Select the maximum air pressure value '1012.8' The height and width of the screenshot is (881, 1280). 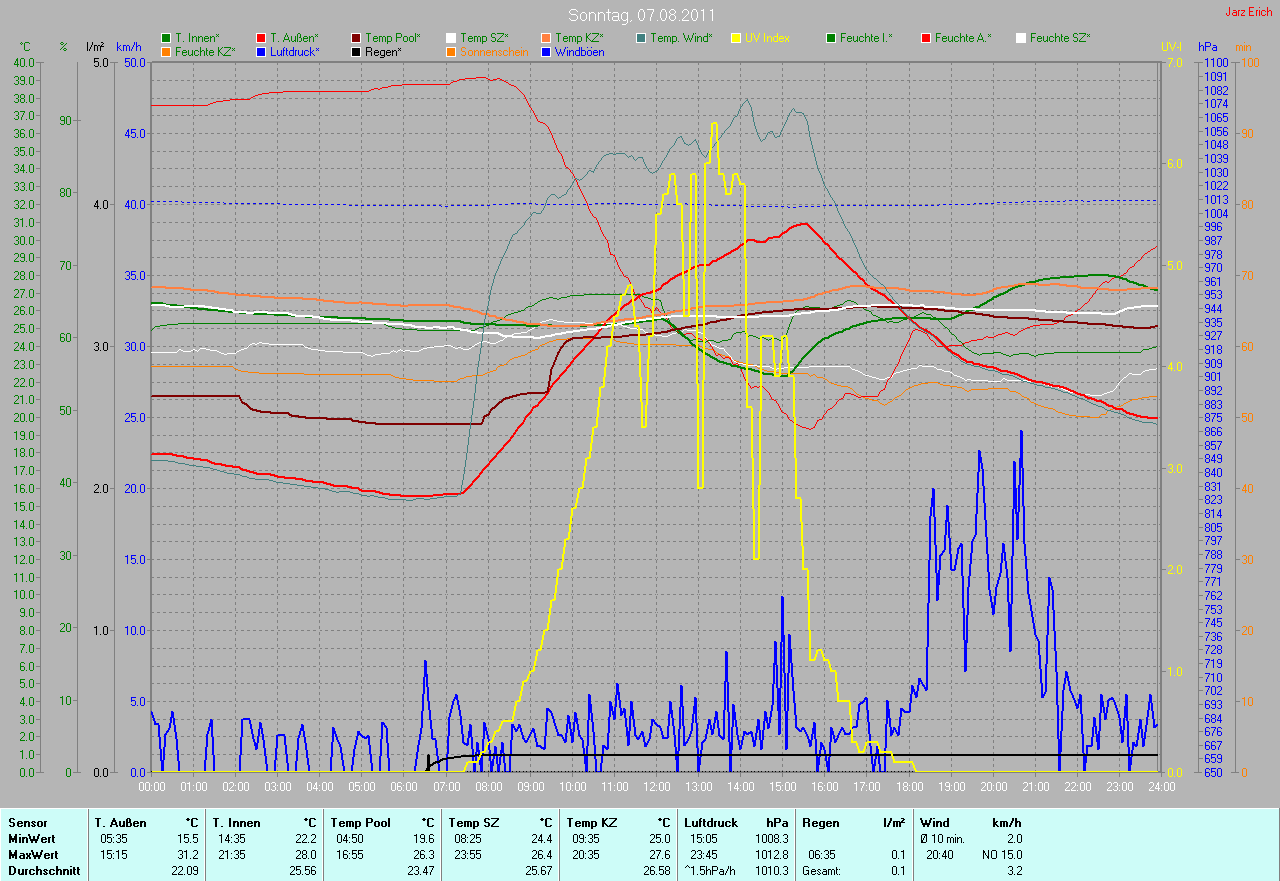[770, 855]
